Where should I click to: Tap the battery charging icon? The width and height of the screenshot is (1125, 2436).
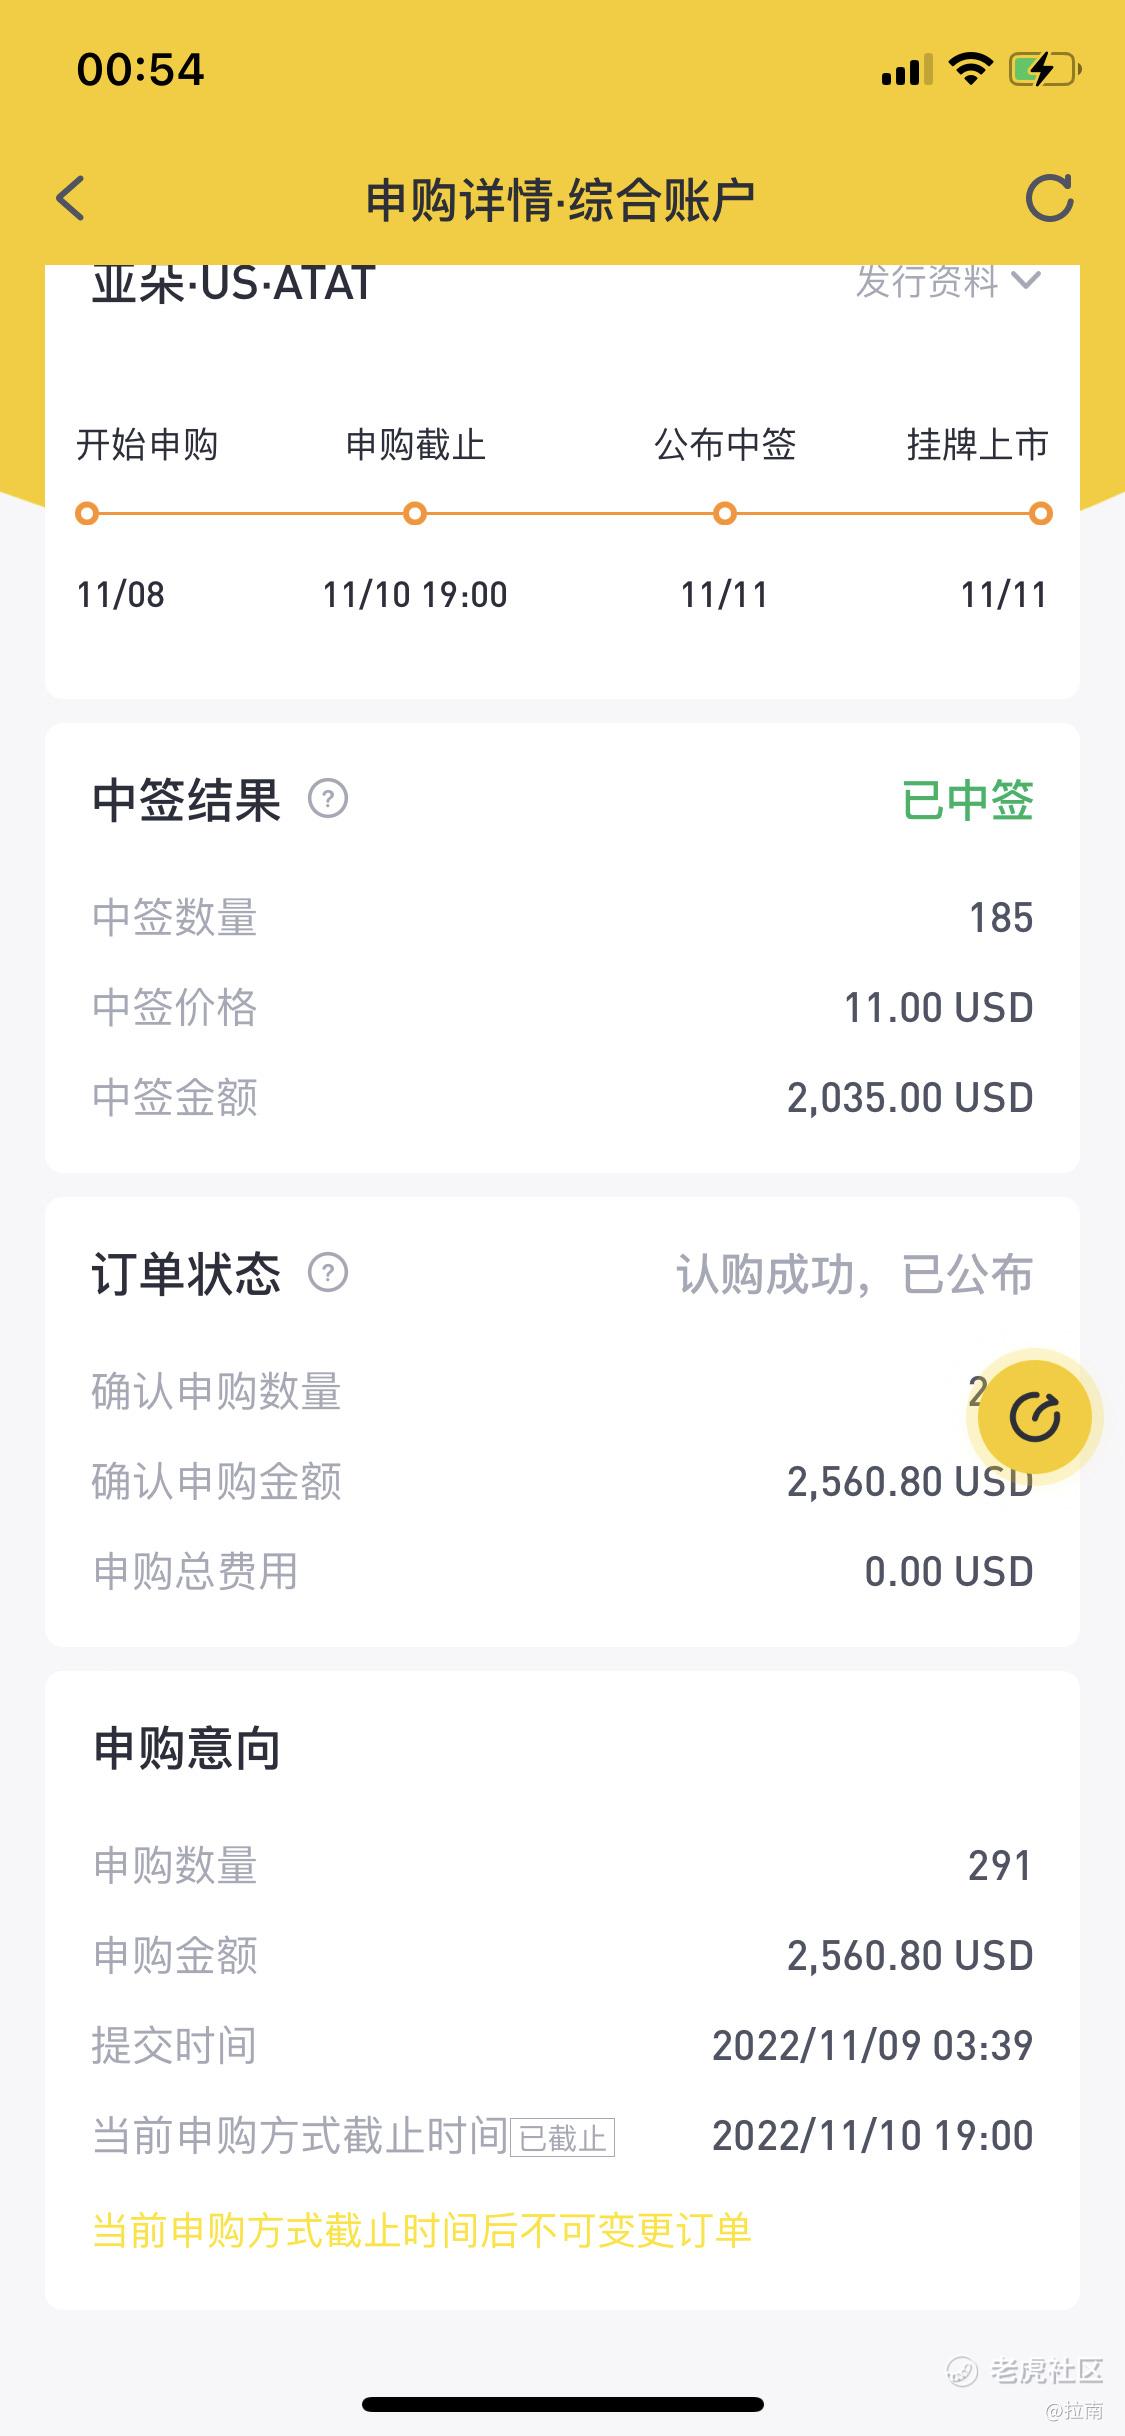click(1044, 69)
